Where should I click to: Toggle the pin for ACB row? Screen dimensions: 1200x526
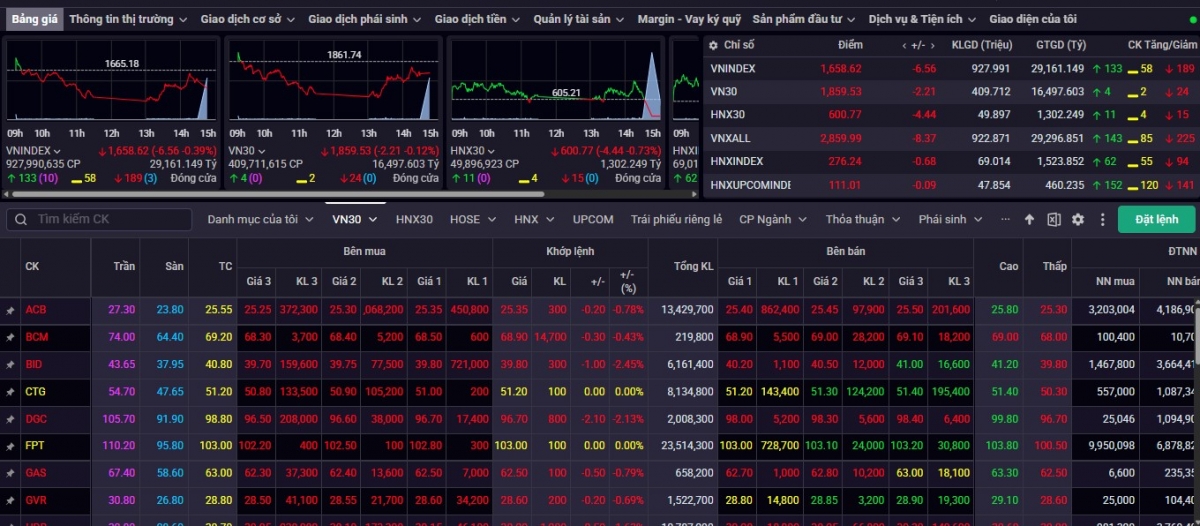click(x=10, y=310)
